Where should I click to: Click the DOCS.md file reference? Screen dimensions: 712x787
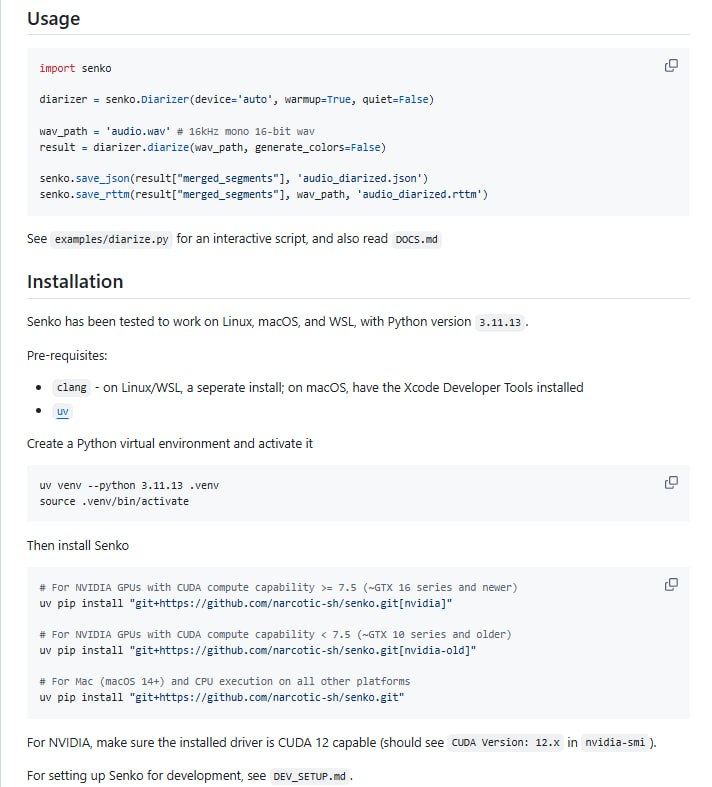[x=416, y=241]
